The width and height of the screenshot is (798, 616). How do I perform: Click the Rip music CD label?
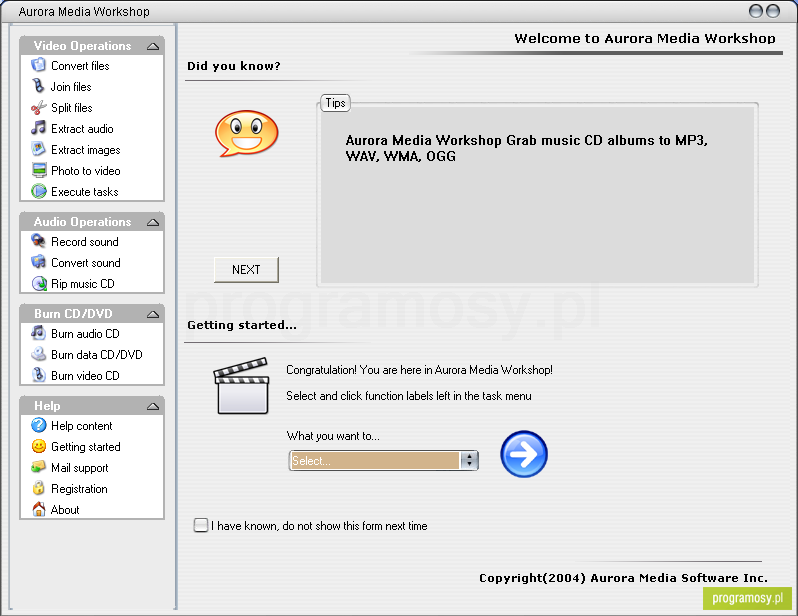click(x=82, y=284)
